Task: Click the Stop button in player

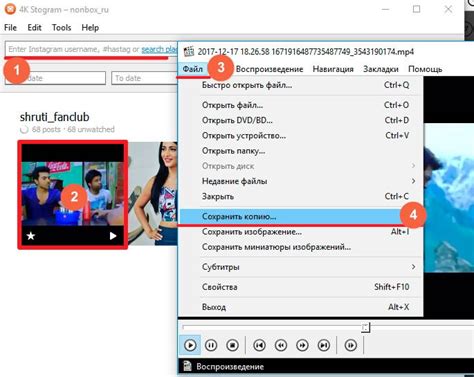Action: click(x=232, y=345)
